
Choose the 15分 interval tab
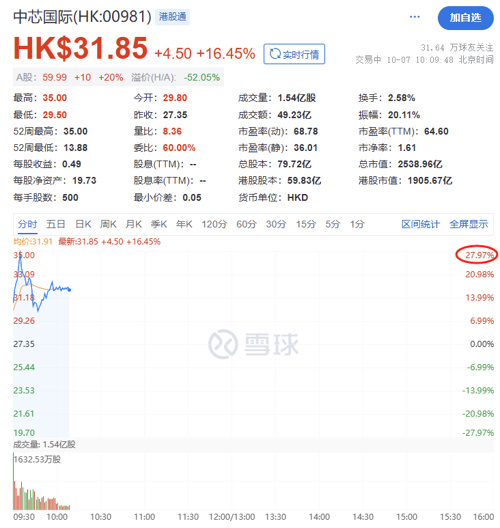[306, 224]
